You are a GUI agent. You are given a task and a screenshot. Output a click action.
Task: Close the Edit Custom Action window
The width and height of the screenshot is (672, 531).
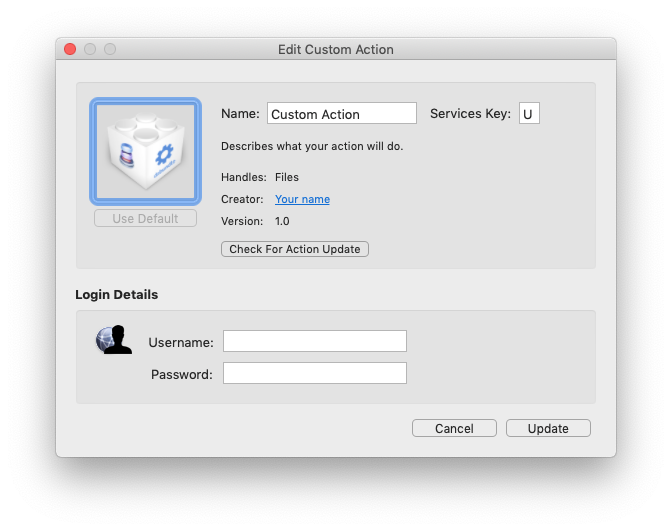click(70, 49)
